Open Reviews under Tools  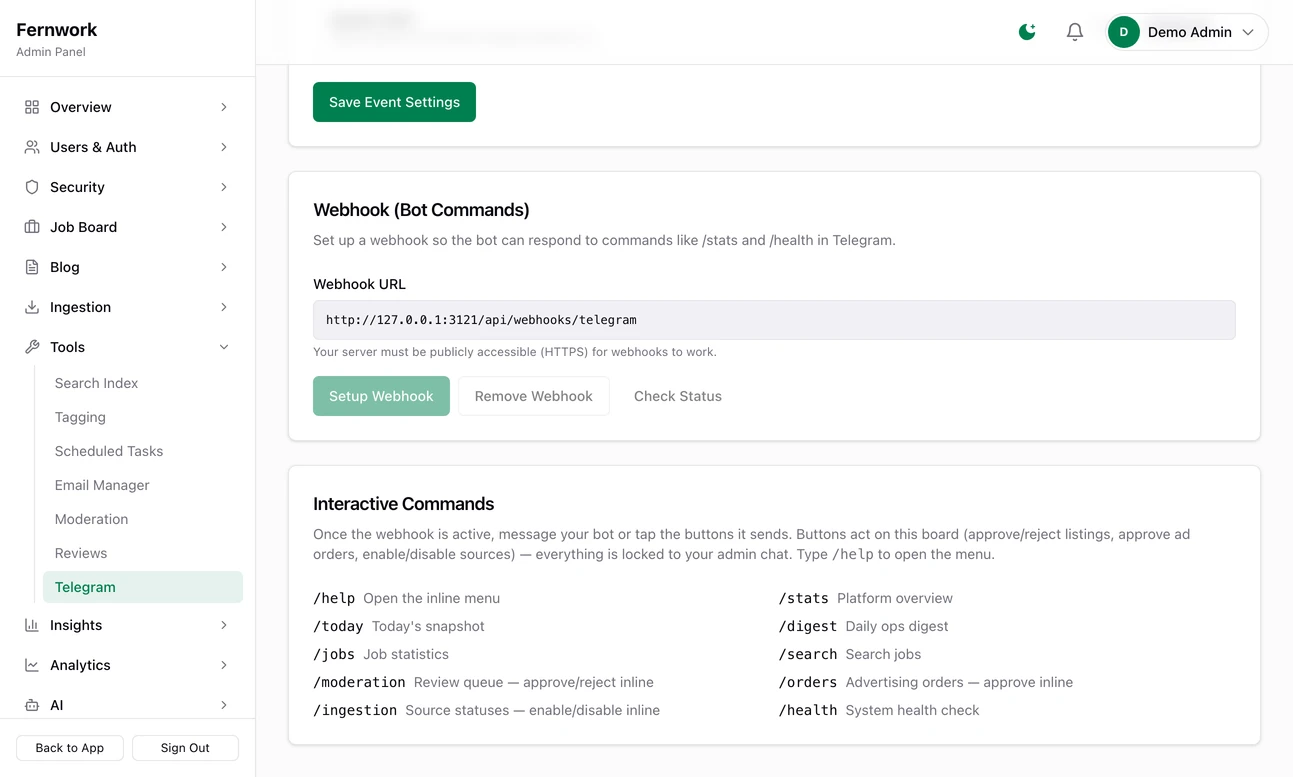142,553
